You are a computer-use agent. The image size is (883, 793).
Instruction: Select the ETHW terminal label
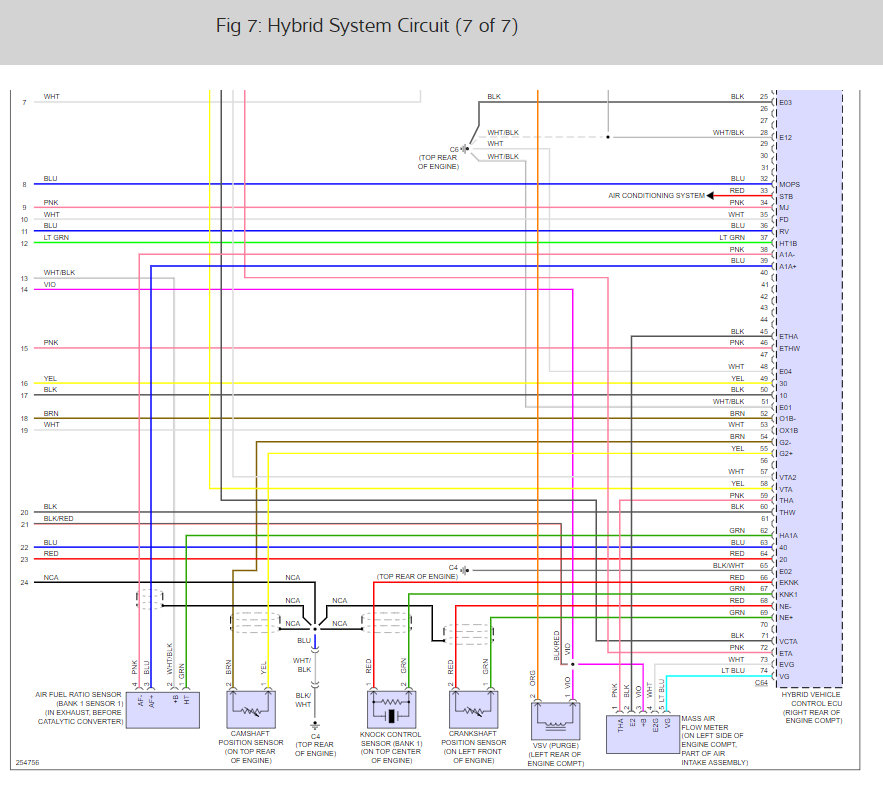pyautogui.click(x=790, y=348)
